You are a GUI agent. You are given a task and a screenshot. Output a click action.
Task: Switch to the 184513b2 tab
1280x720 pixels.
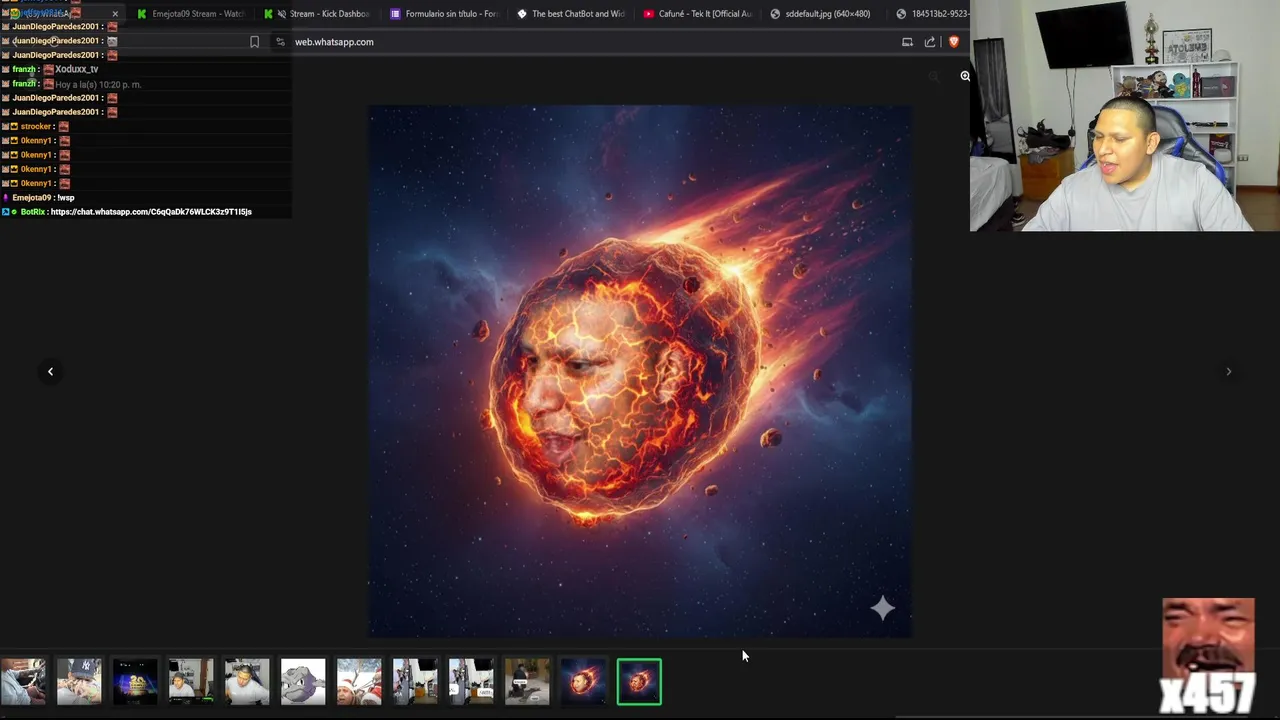click(933, 14)
